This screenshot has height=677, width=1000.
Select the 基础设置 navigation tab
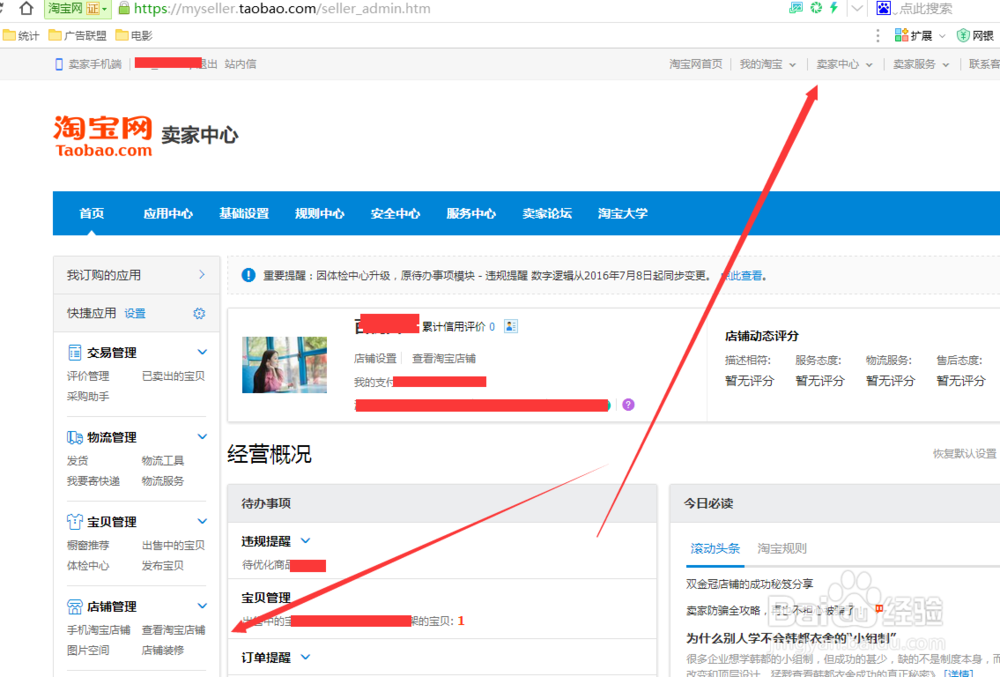(x=244, y=214)
